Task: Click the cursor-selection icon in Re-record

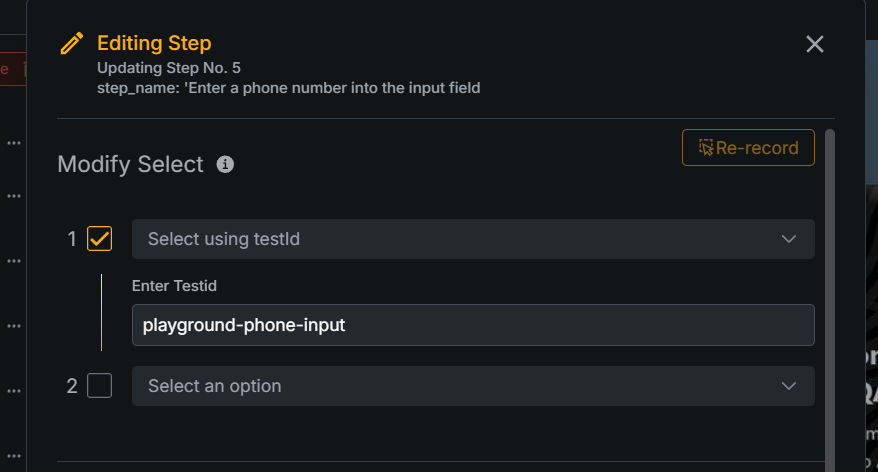Action: [x=706, y=148]
